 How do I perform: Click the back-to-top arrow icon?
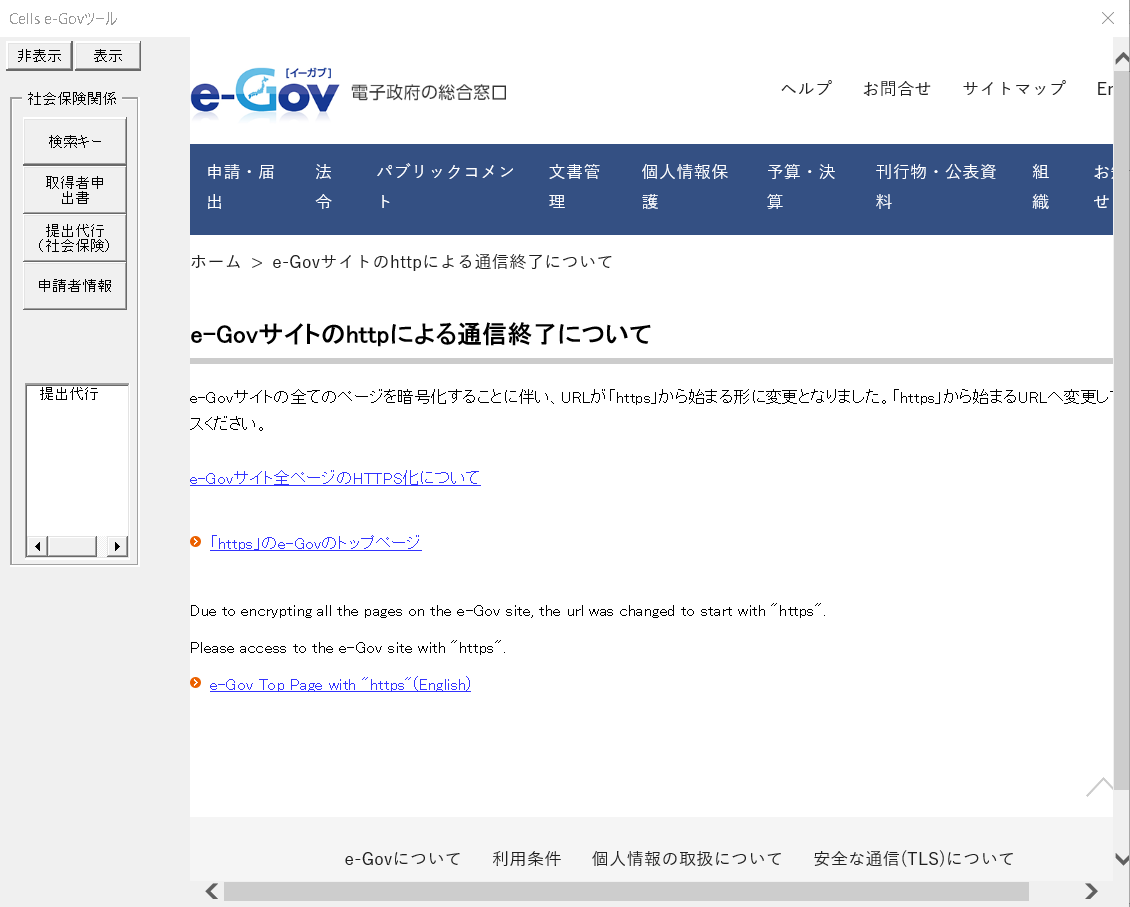[1100, 787]
